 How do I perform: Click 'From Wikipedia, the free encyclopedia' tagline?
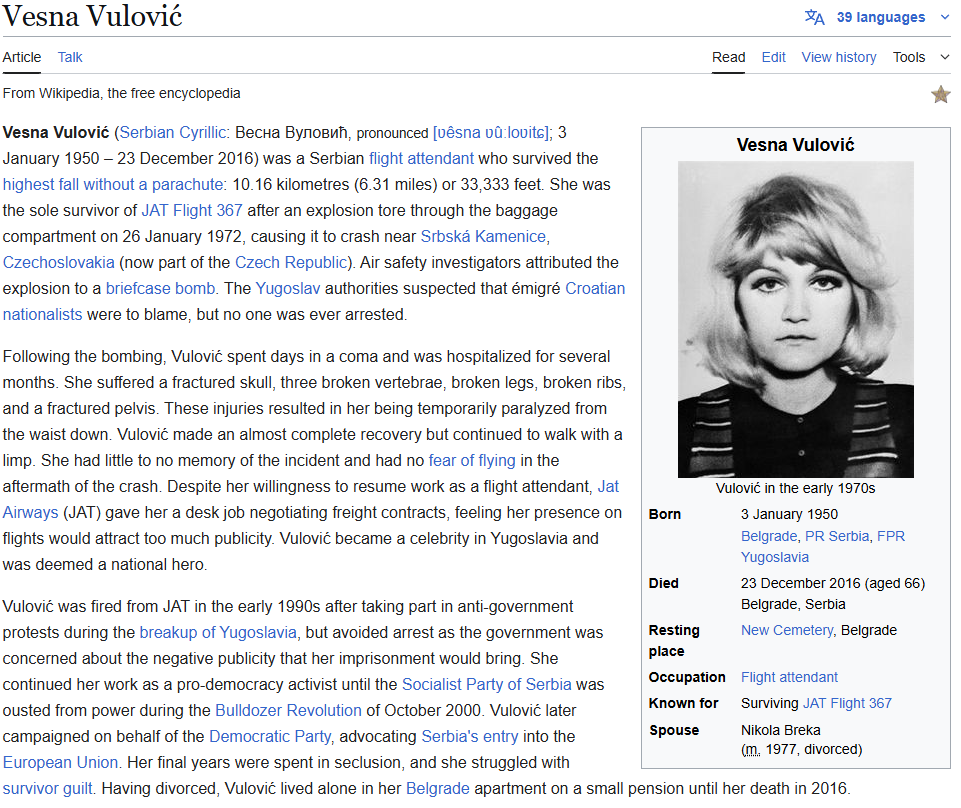tap(121, 93)
